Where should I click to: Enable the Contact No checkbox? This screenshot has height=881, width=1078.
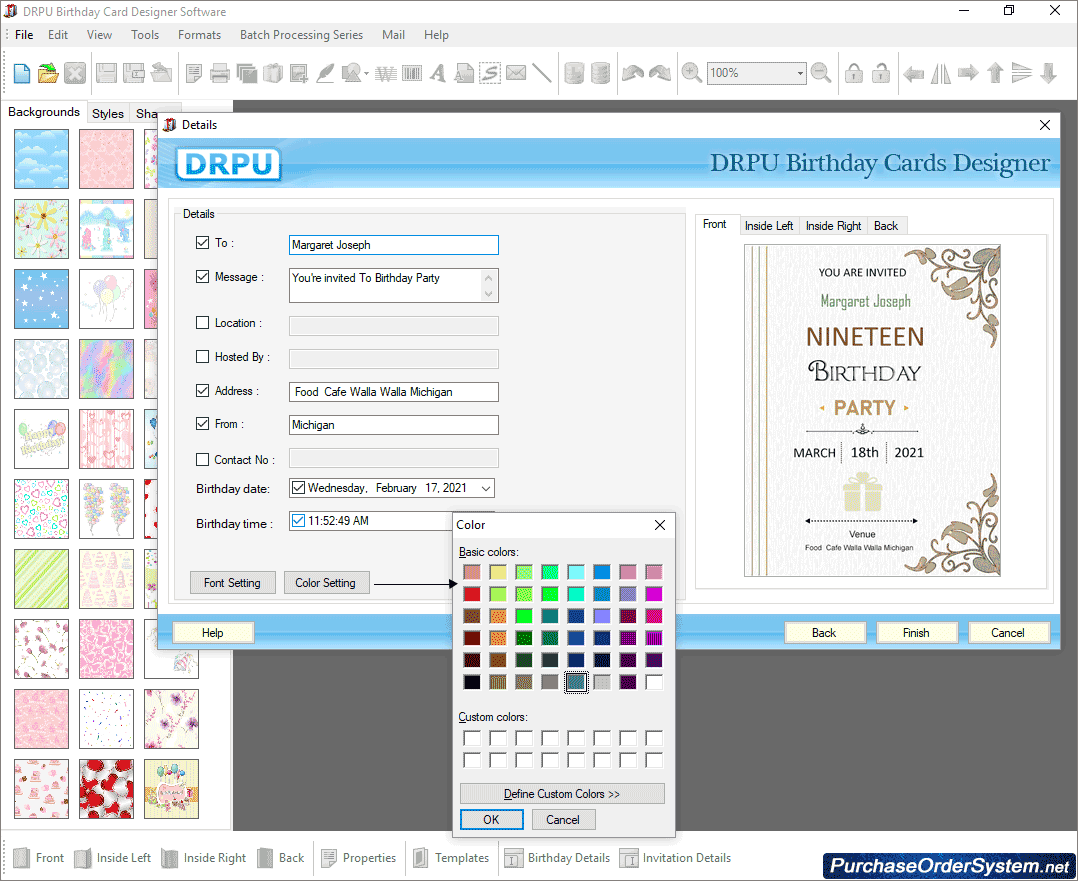point(202,459)
